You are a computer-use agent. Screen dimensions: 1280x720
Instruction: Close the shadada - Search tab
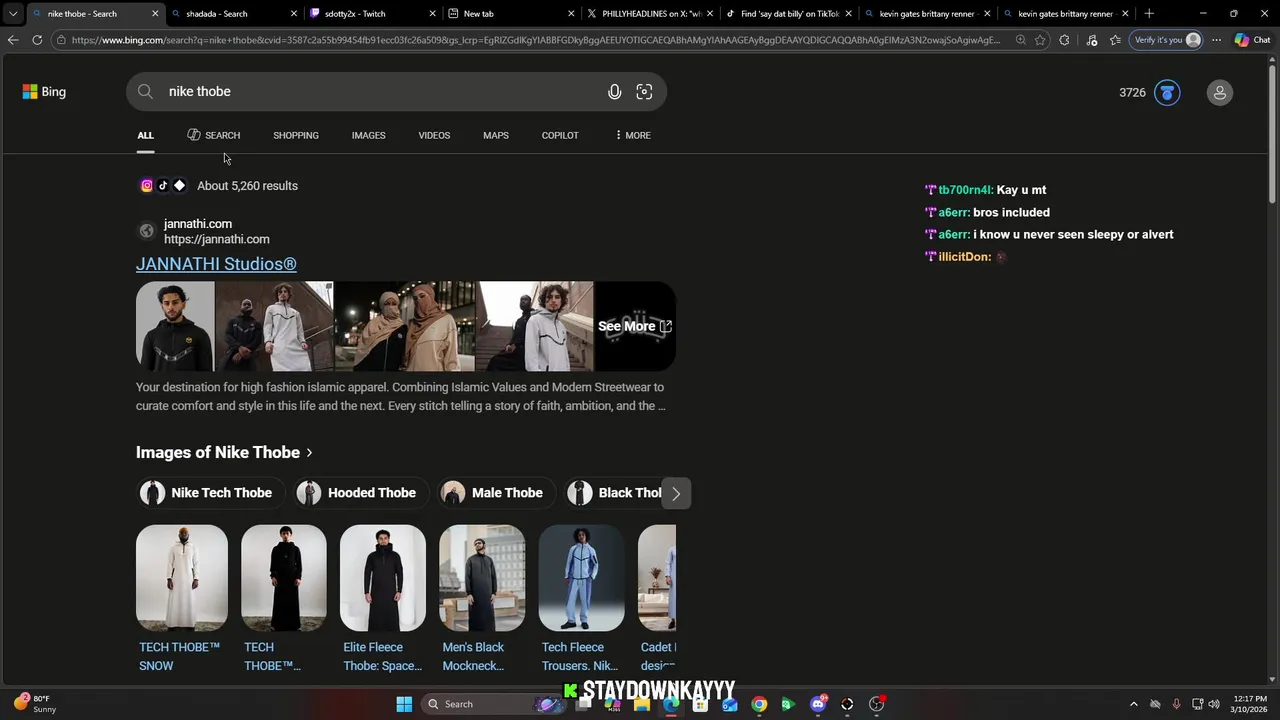[294, 14]
